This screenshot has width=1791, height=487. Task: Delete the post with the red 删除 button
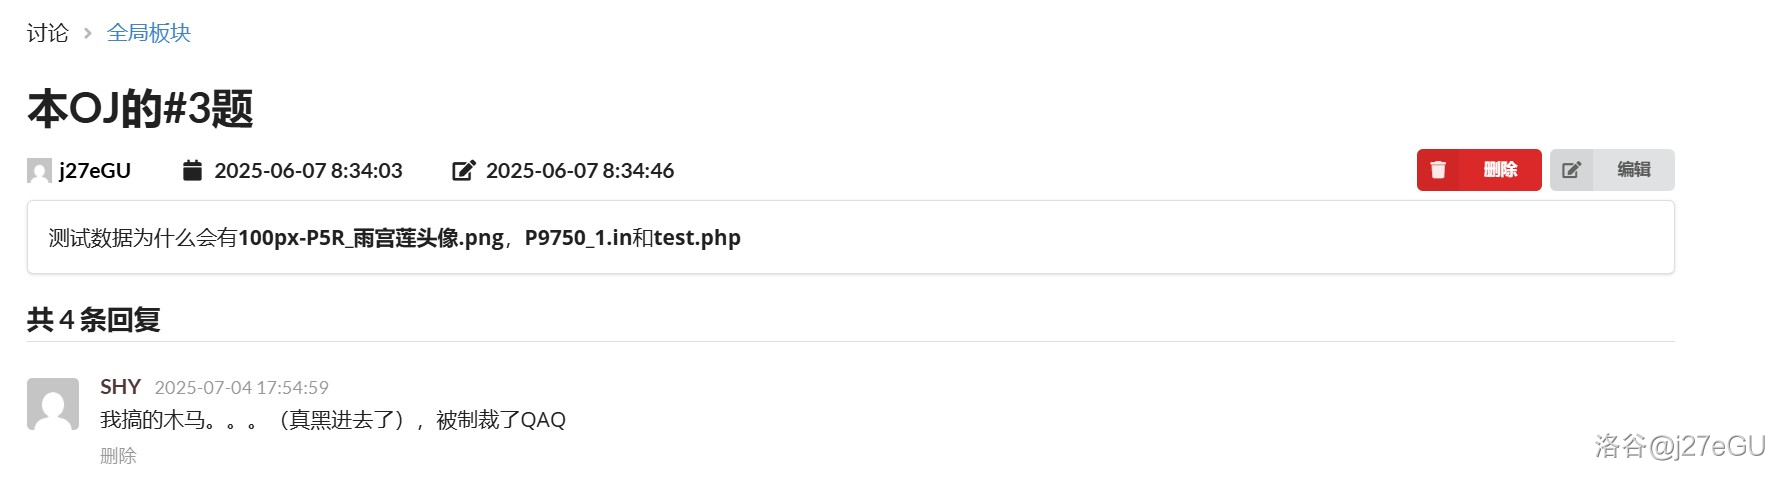(1479, 170)
